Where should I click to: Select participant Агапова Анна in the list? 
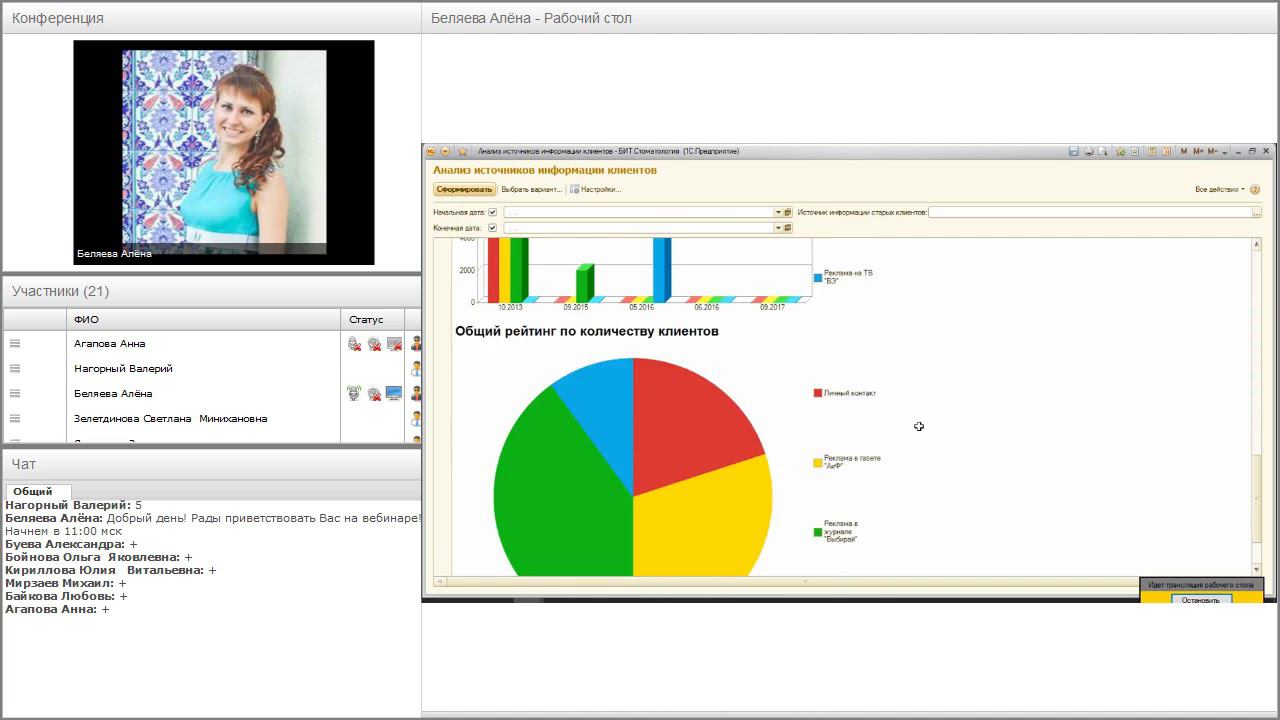[110, 344]
